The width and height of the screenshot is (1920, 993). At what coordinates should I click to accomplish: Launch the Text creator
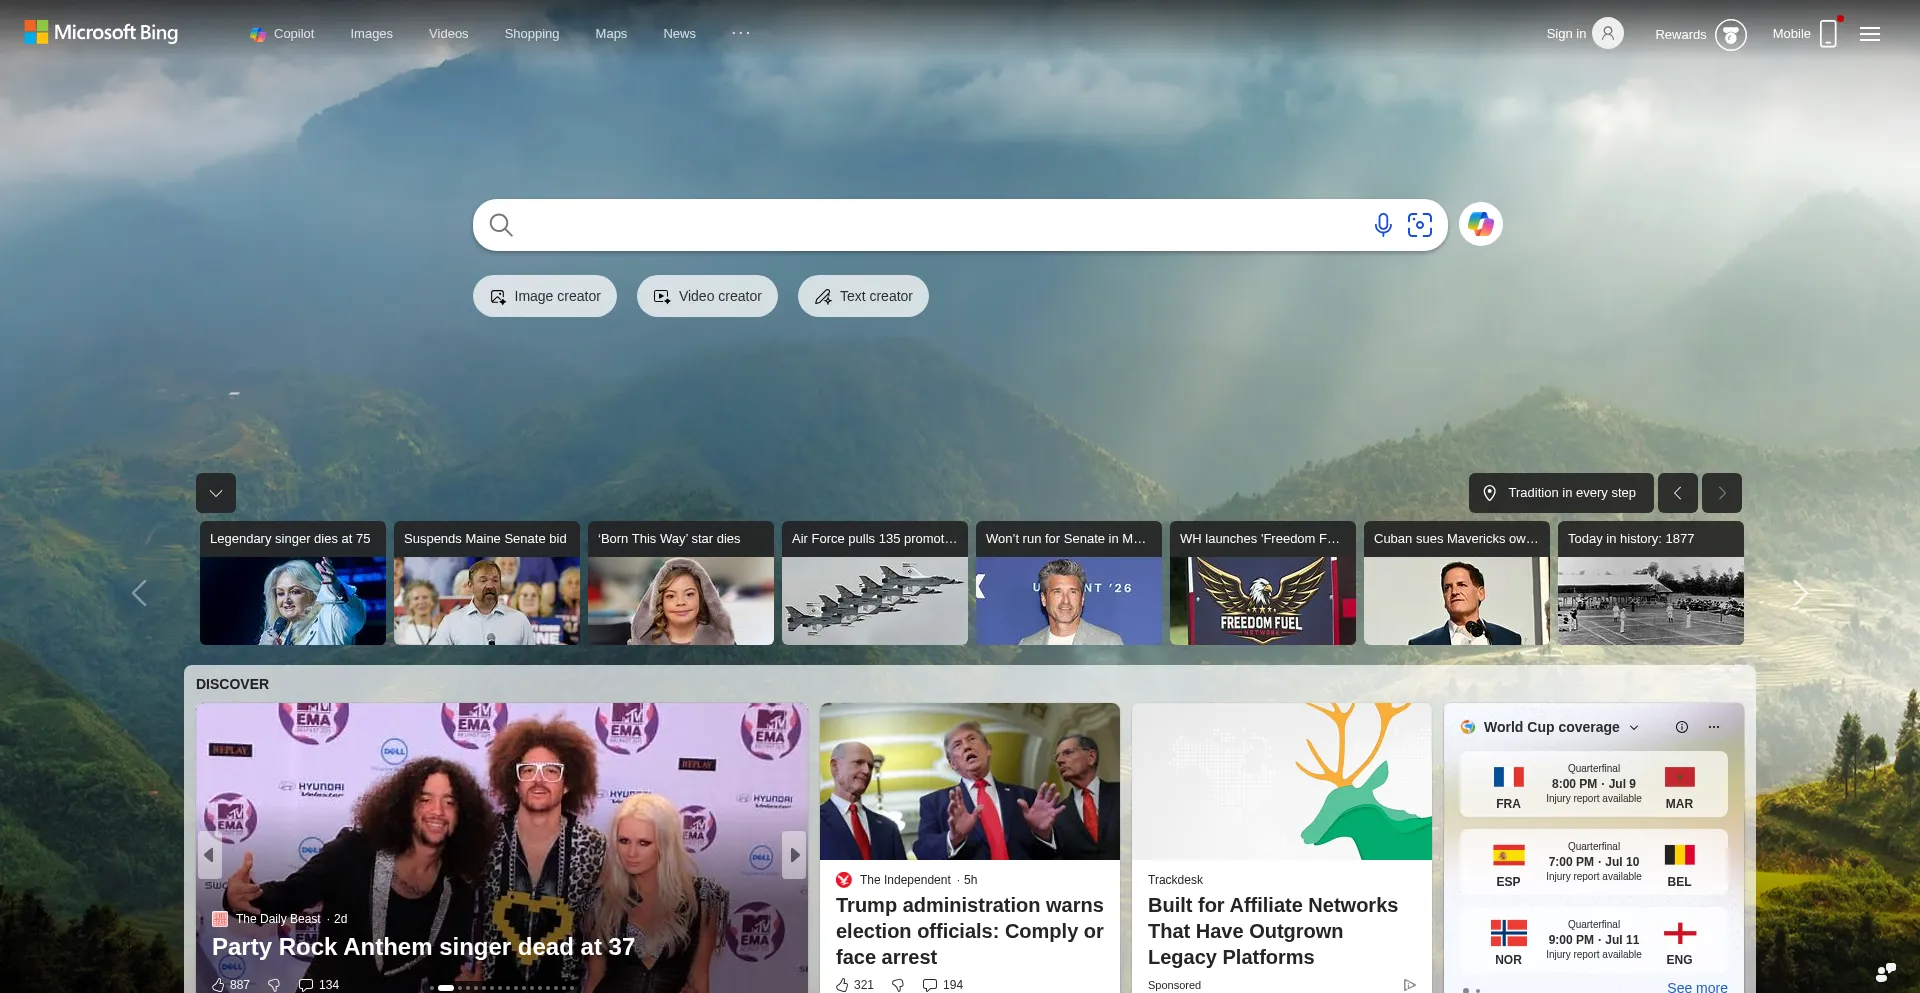[863, 296]
